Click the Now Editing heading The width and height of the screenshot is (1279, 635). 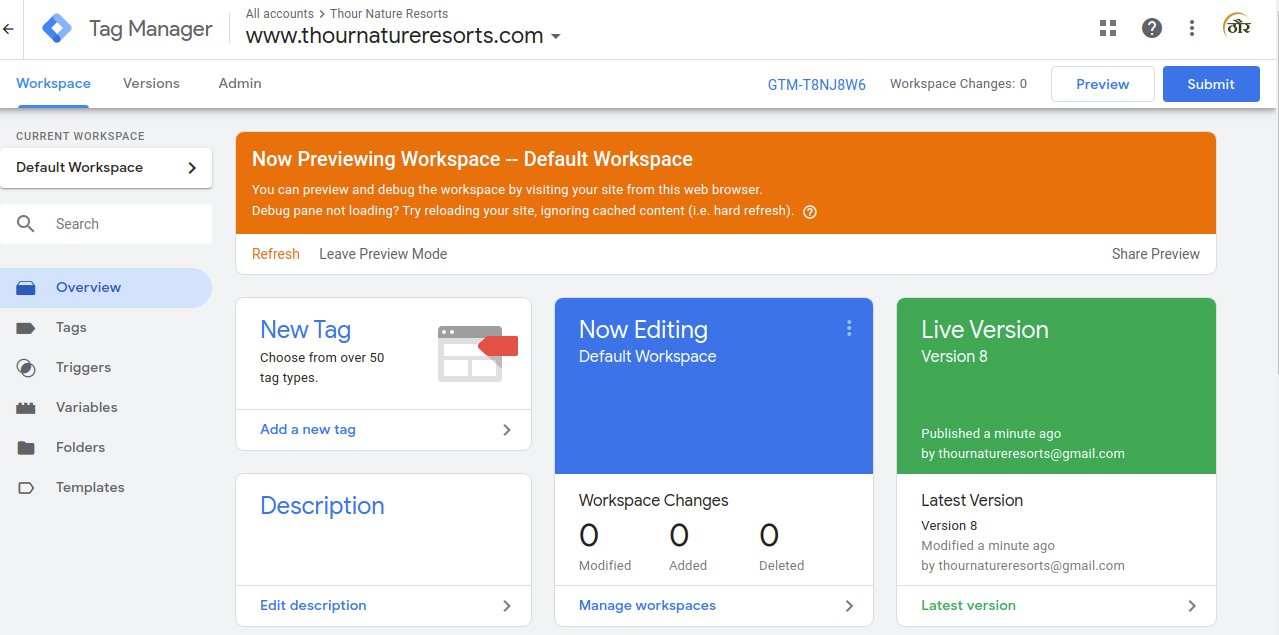coord(643,330)
